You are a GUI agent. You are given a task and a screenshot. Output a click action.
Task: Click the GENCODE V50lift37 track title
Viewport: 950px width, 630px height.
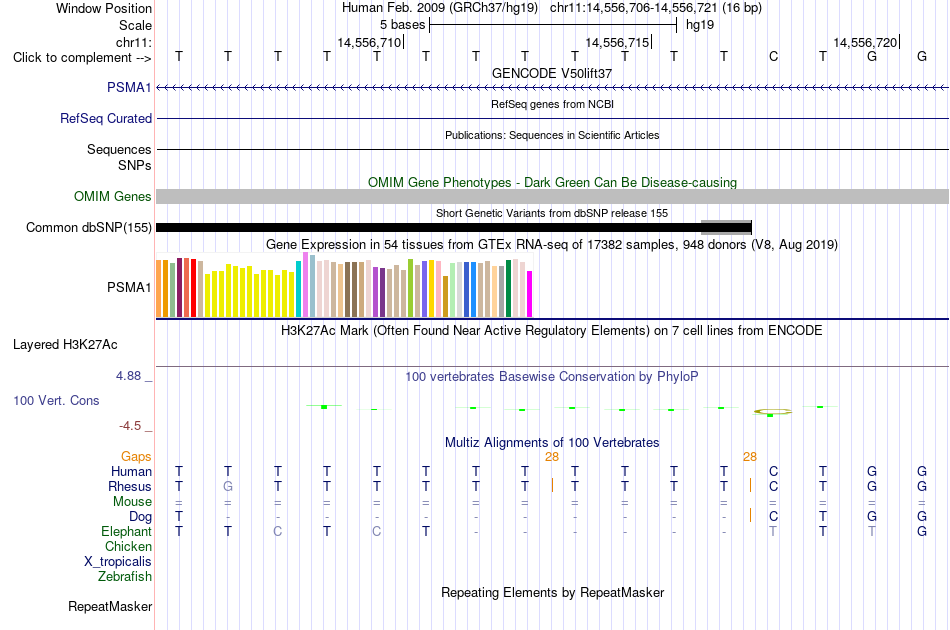[552, 73]
